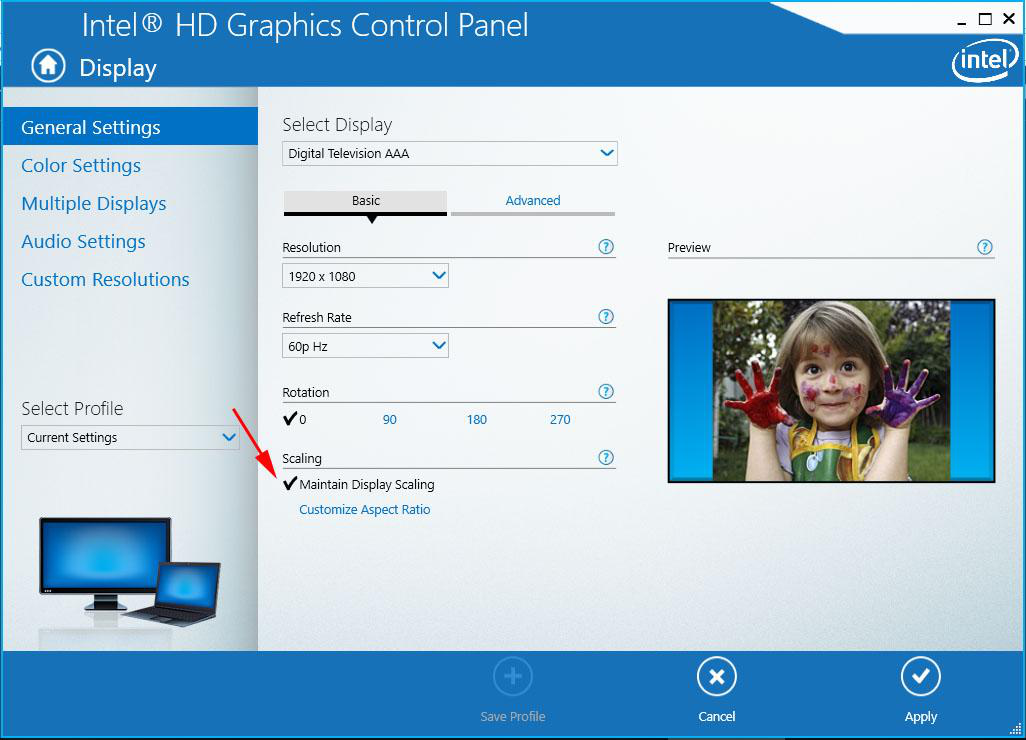Screen dimensions: 1026x740
Task: Select the 0 degree rotation option
Action: (x=294, y=419)
